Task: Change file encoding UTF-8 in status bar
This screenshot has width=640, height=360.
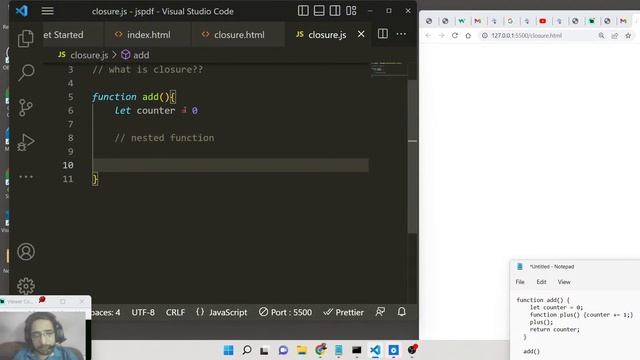Action: (x=143, y=312)
